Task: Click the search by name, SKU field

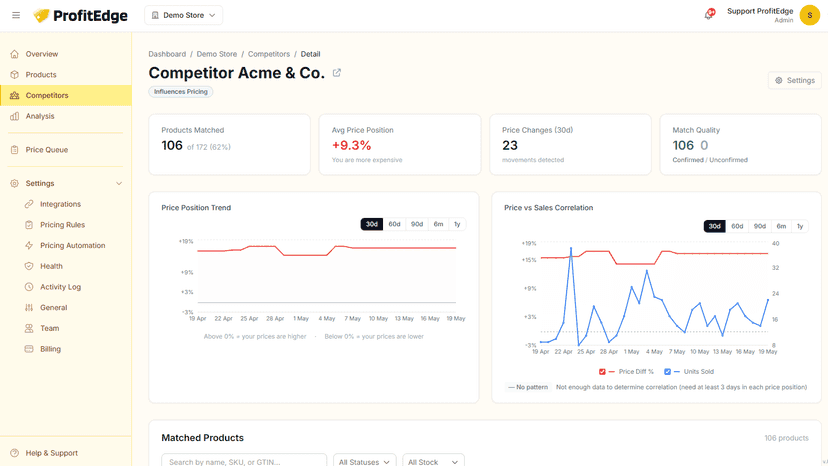Action: point(244,461)
